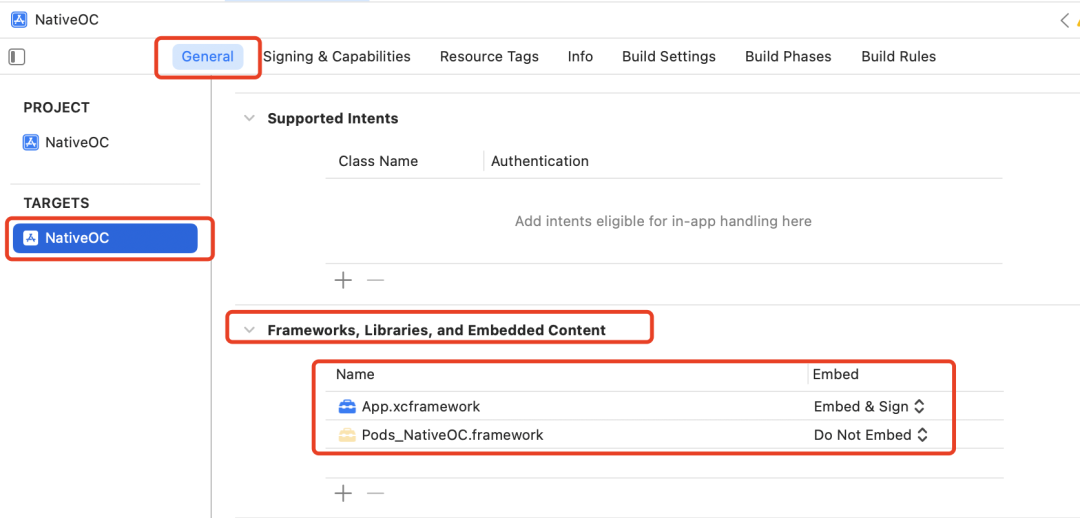Add a framework with the plus icon
This screenshot has width=1080, height=518.
343,493
